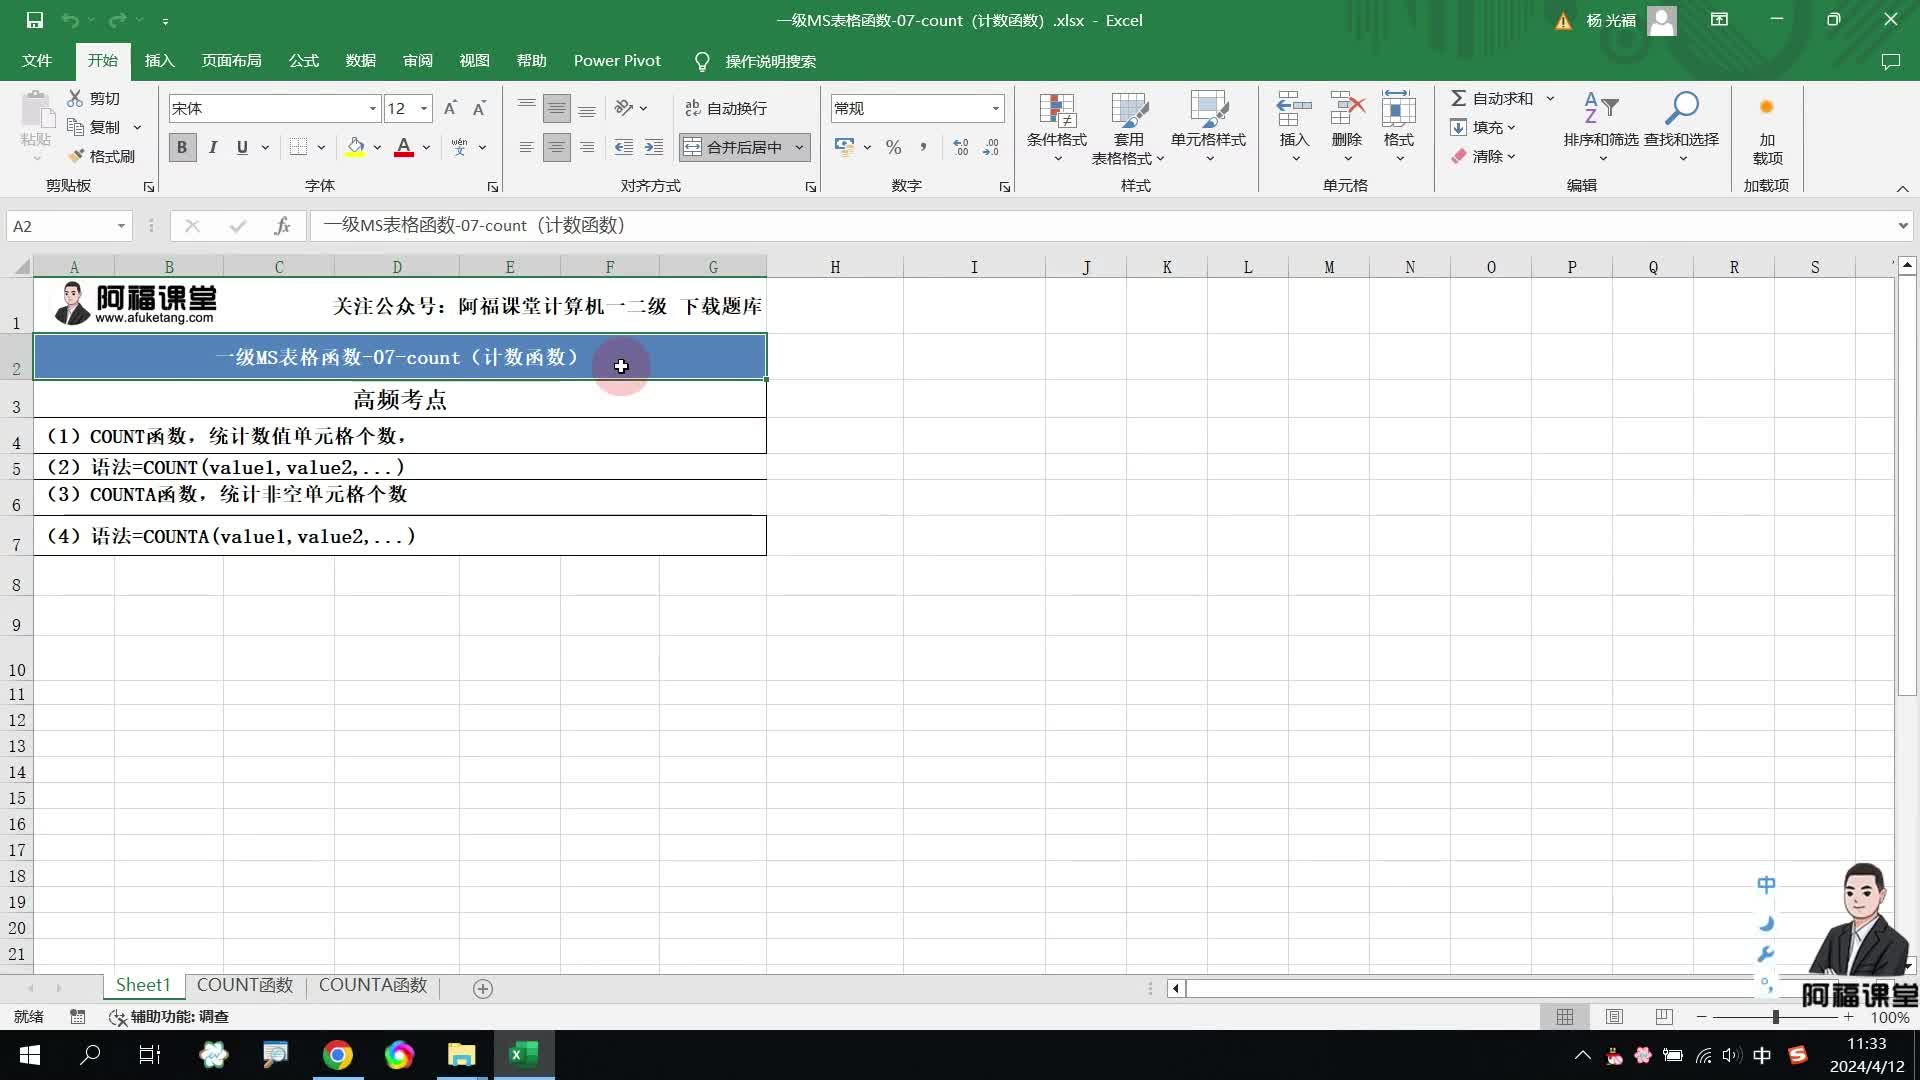Viewport: 1920px width, 1080px height.
Task: Click the Windows Start button
Action: coord(30,1055)
